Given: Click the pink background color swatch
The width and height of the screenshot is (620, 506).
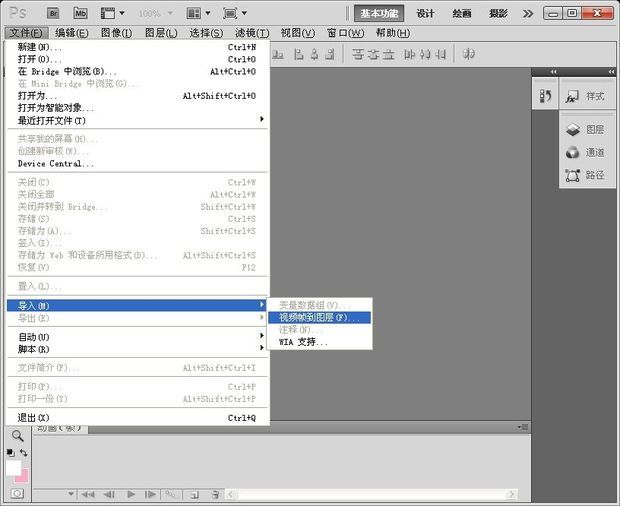Looking at the screenshot, I should point(21,474).
